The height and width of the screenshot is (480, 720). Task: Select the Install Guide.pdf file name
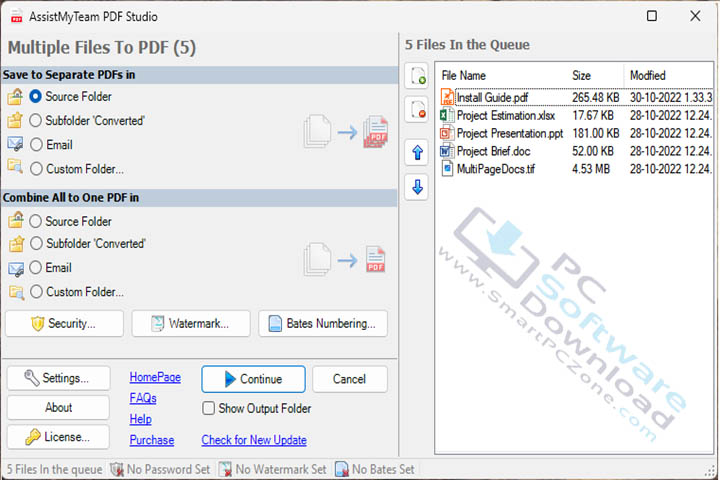tap(492, 97)
